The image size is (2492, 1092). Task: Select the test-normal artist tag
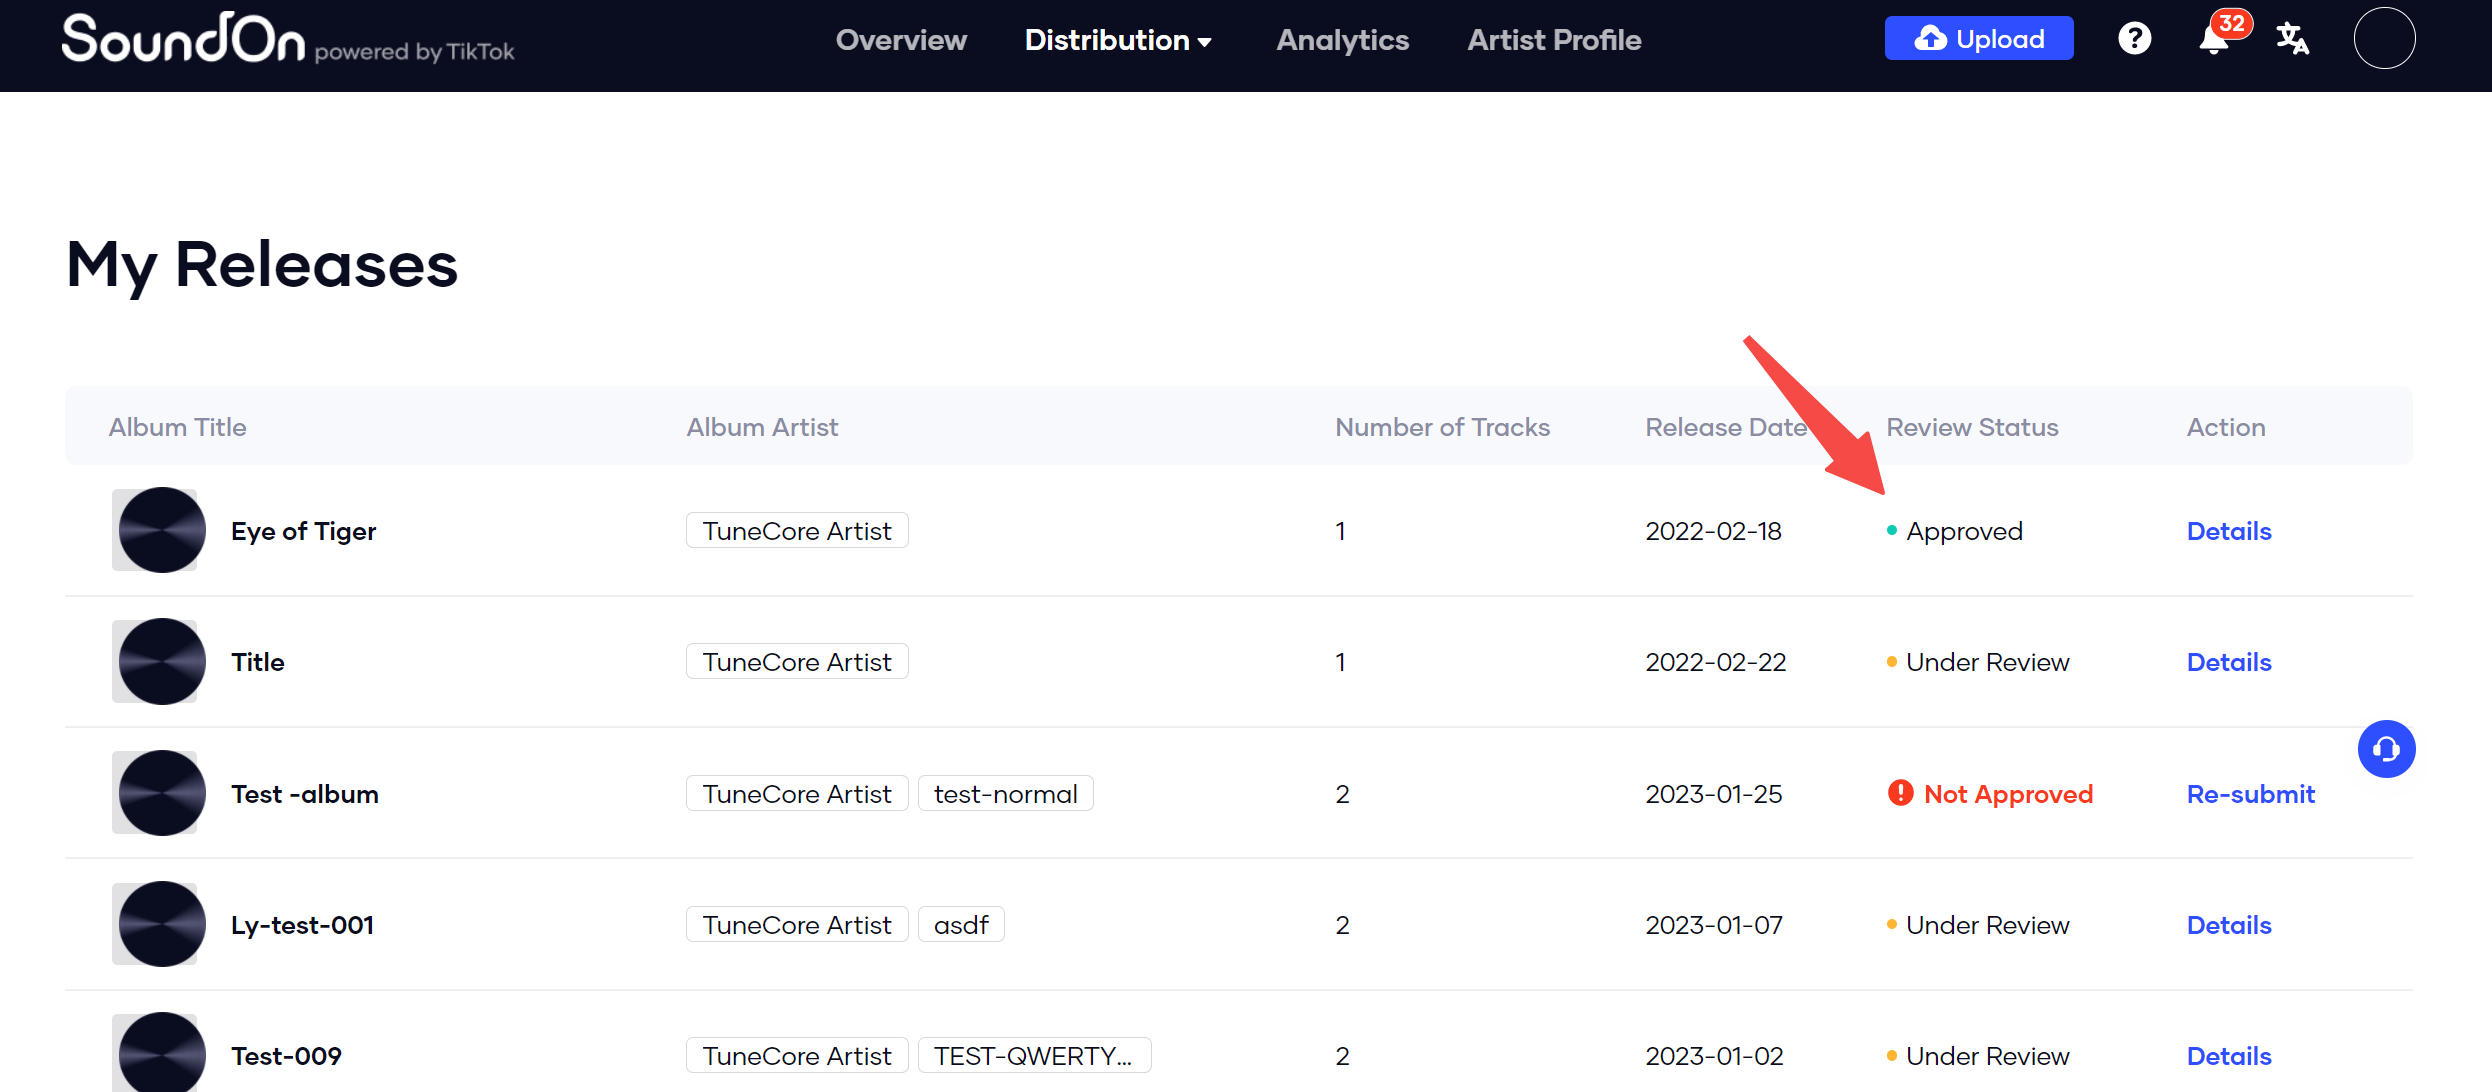click(1005, 792)
